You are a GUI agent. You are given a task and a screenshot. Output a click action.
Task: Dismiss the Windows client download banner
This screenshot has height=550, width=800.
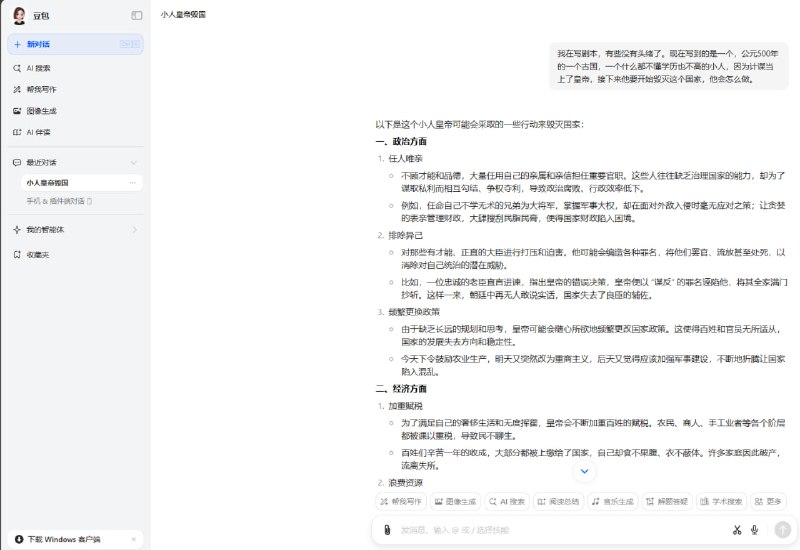133,539
